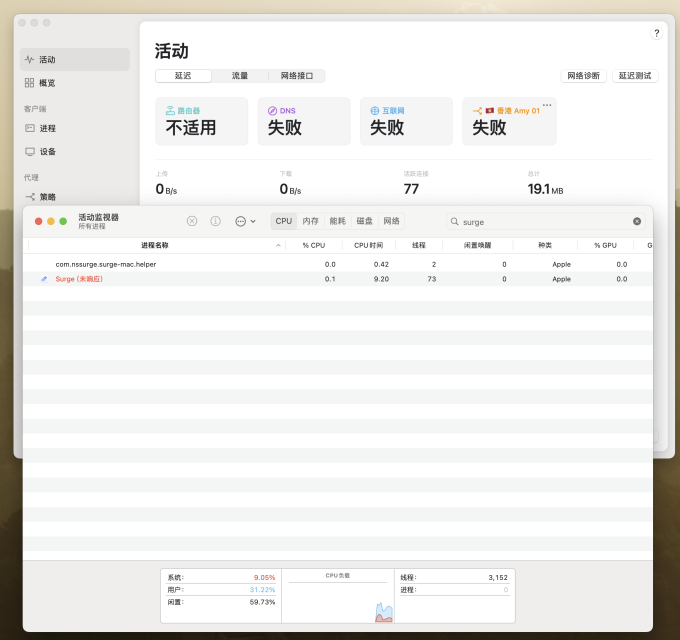Click the CPU 负载 graph

[x=338, y=596]
